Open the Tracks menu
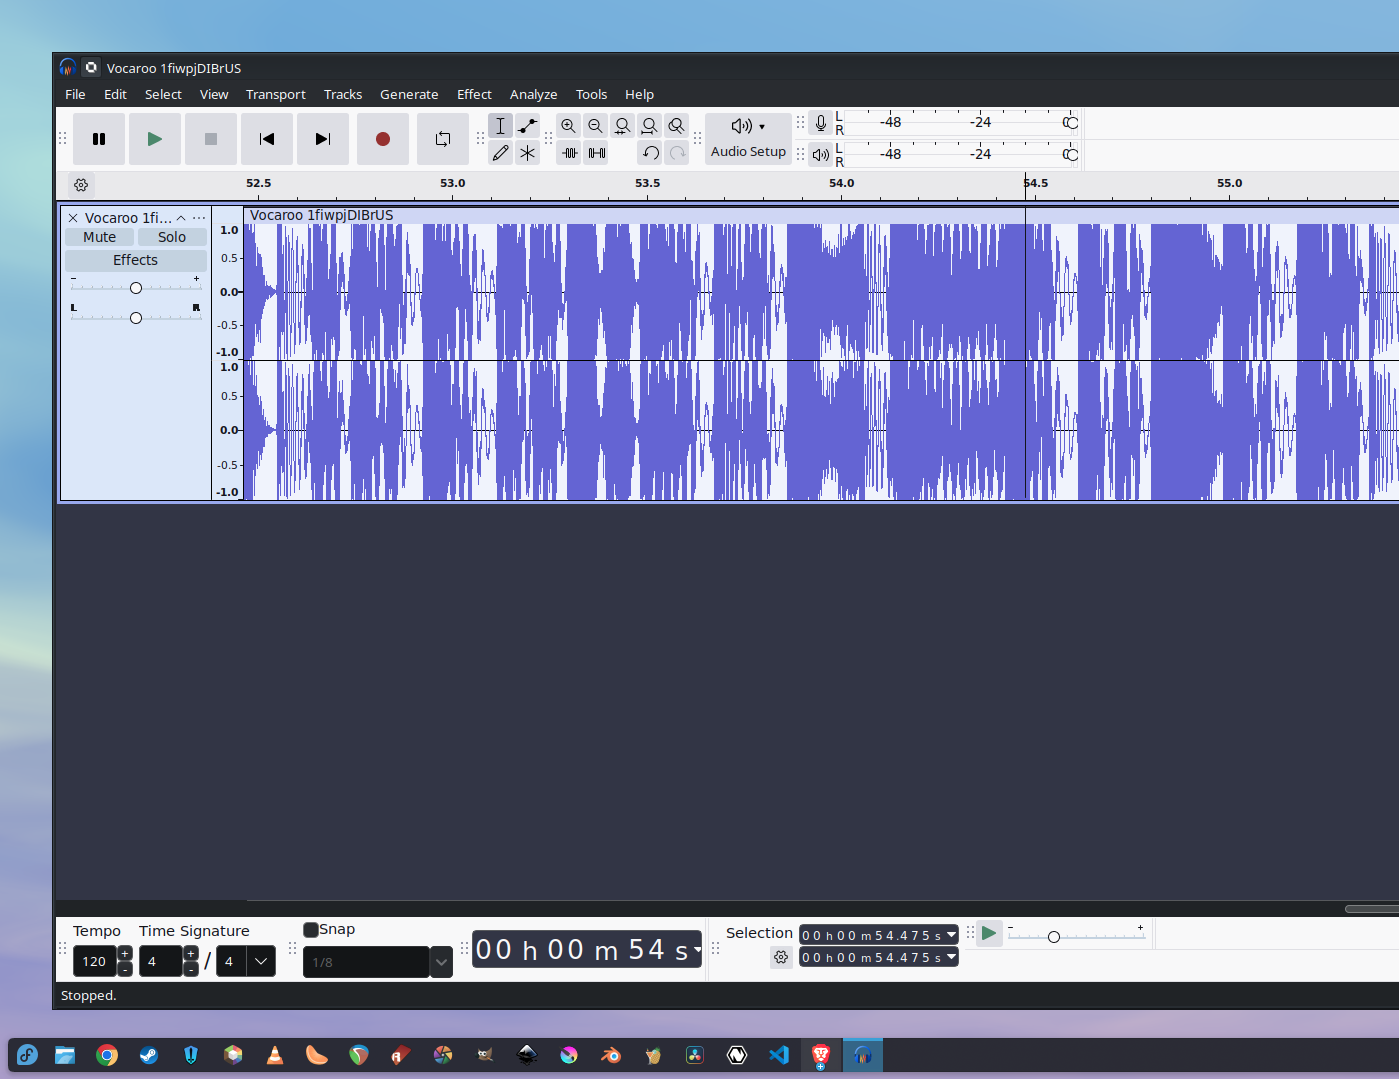1399x1079 pixels. tap(343, 94)
